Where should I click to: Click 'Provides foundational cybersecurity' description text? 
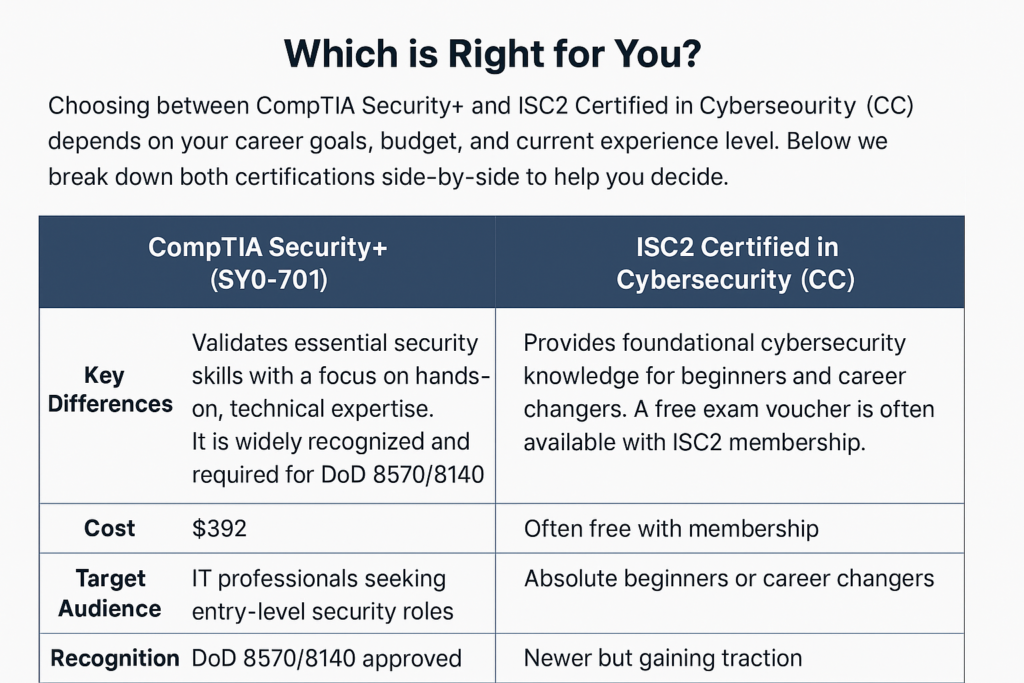tap(714, 343)
